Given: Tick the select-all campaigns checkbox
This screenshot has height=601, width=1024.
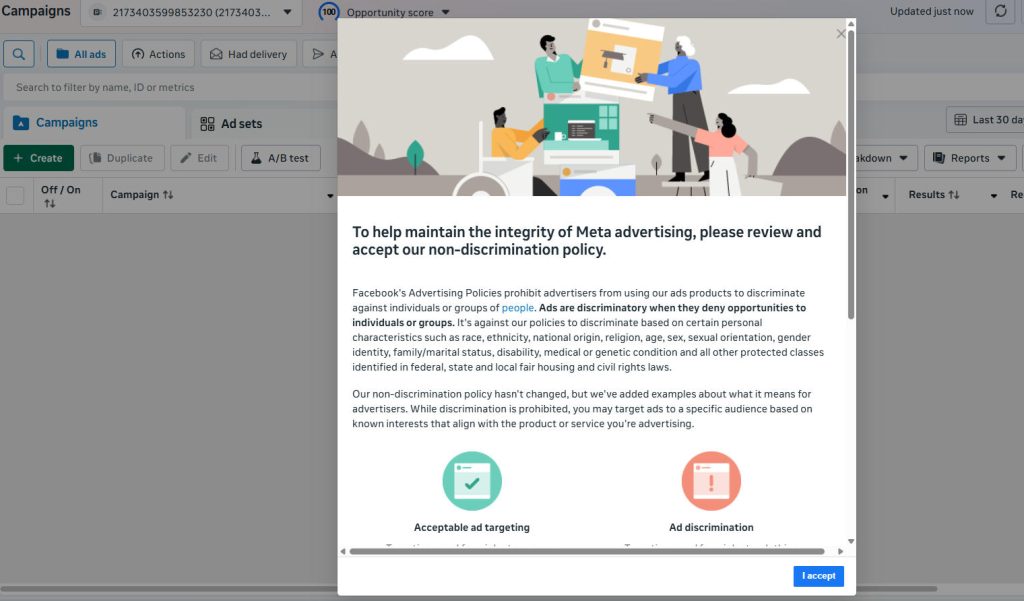Looking at the screenshot, I should [x=15, y=195].
